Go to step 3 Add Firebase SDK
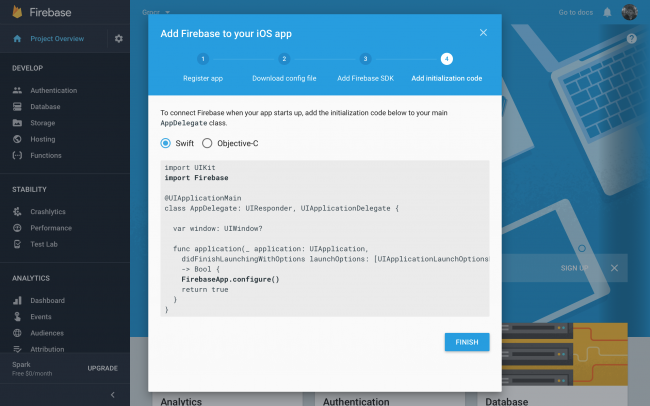Screen dimensions: 650x406 pyautogui.click(x=365, y=67)
